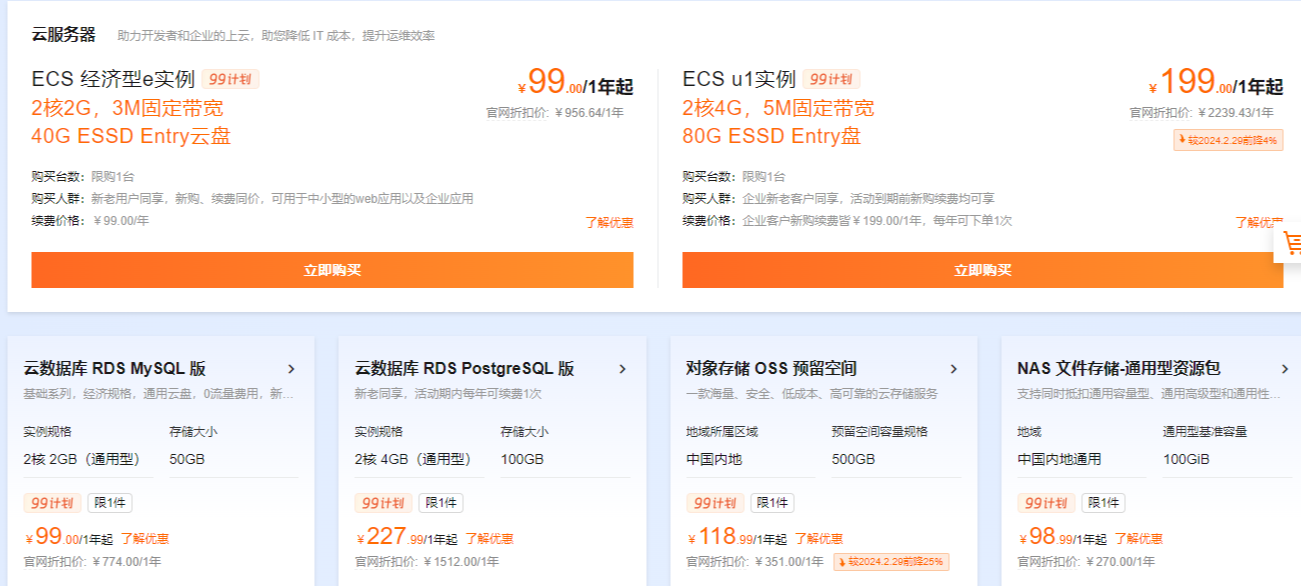Open 了解优惠 link in RDS MySQL card
Viewport: 1301px width, 586px height.
coord(145,539)
